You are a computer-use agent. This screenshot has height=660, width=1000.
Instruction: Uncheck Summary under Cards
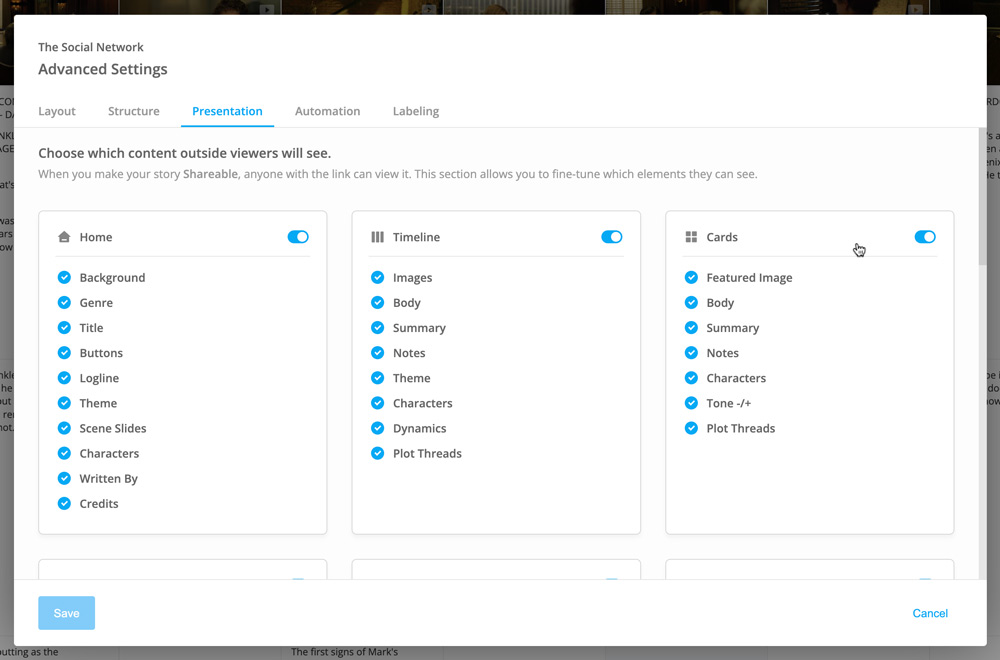(691, 328)
